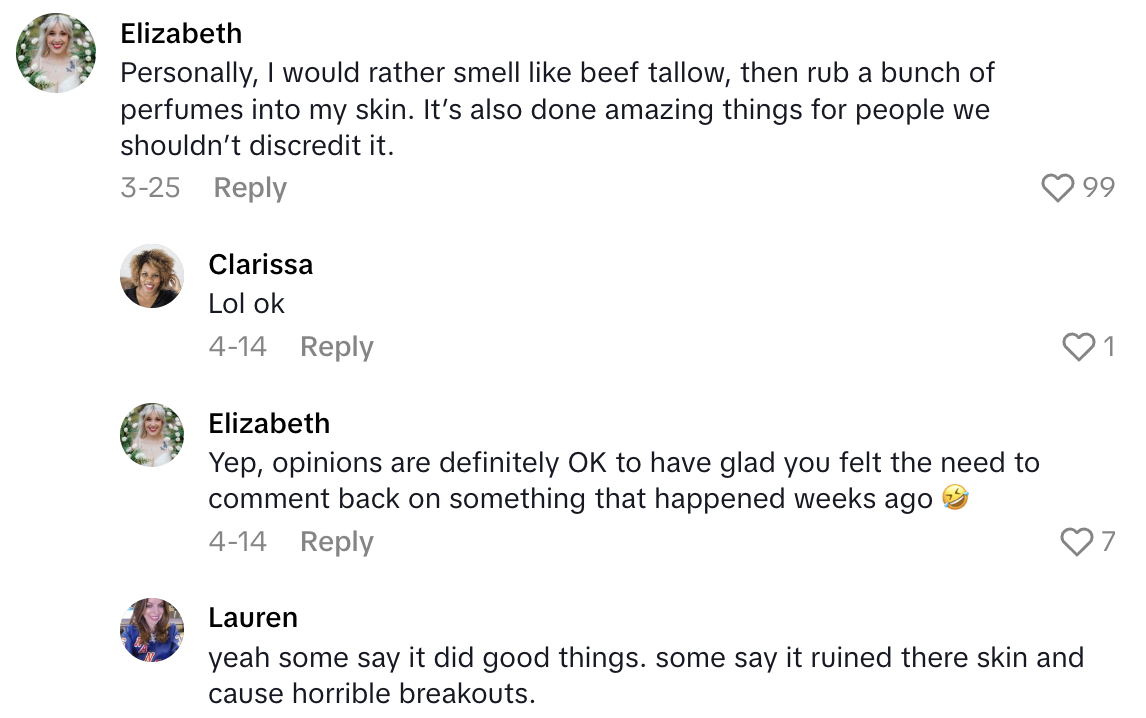
Task: Open the Elizabeth username on the top comment
Action: (181, 33)
